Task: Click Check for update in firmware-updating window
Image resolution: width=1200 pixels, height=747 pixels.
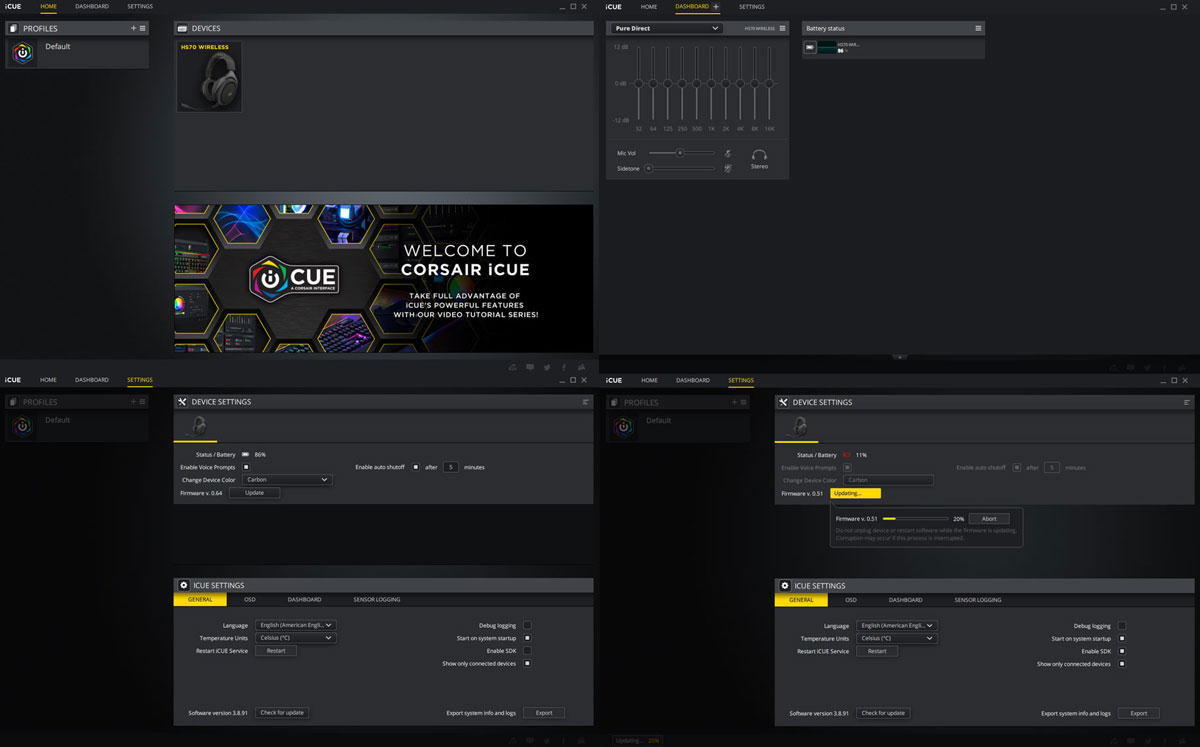Action: [883, 713]
